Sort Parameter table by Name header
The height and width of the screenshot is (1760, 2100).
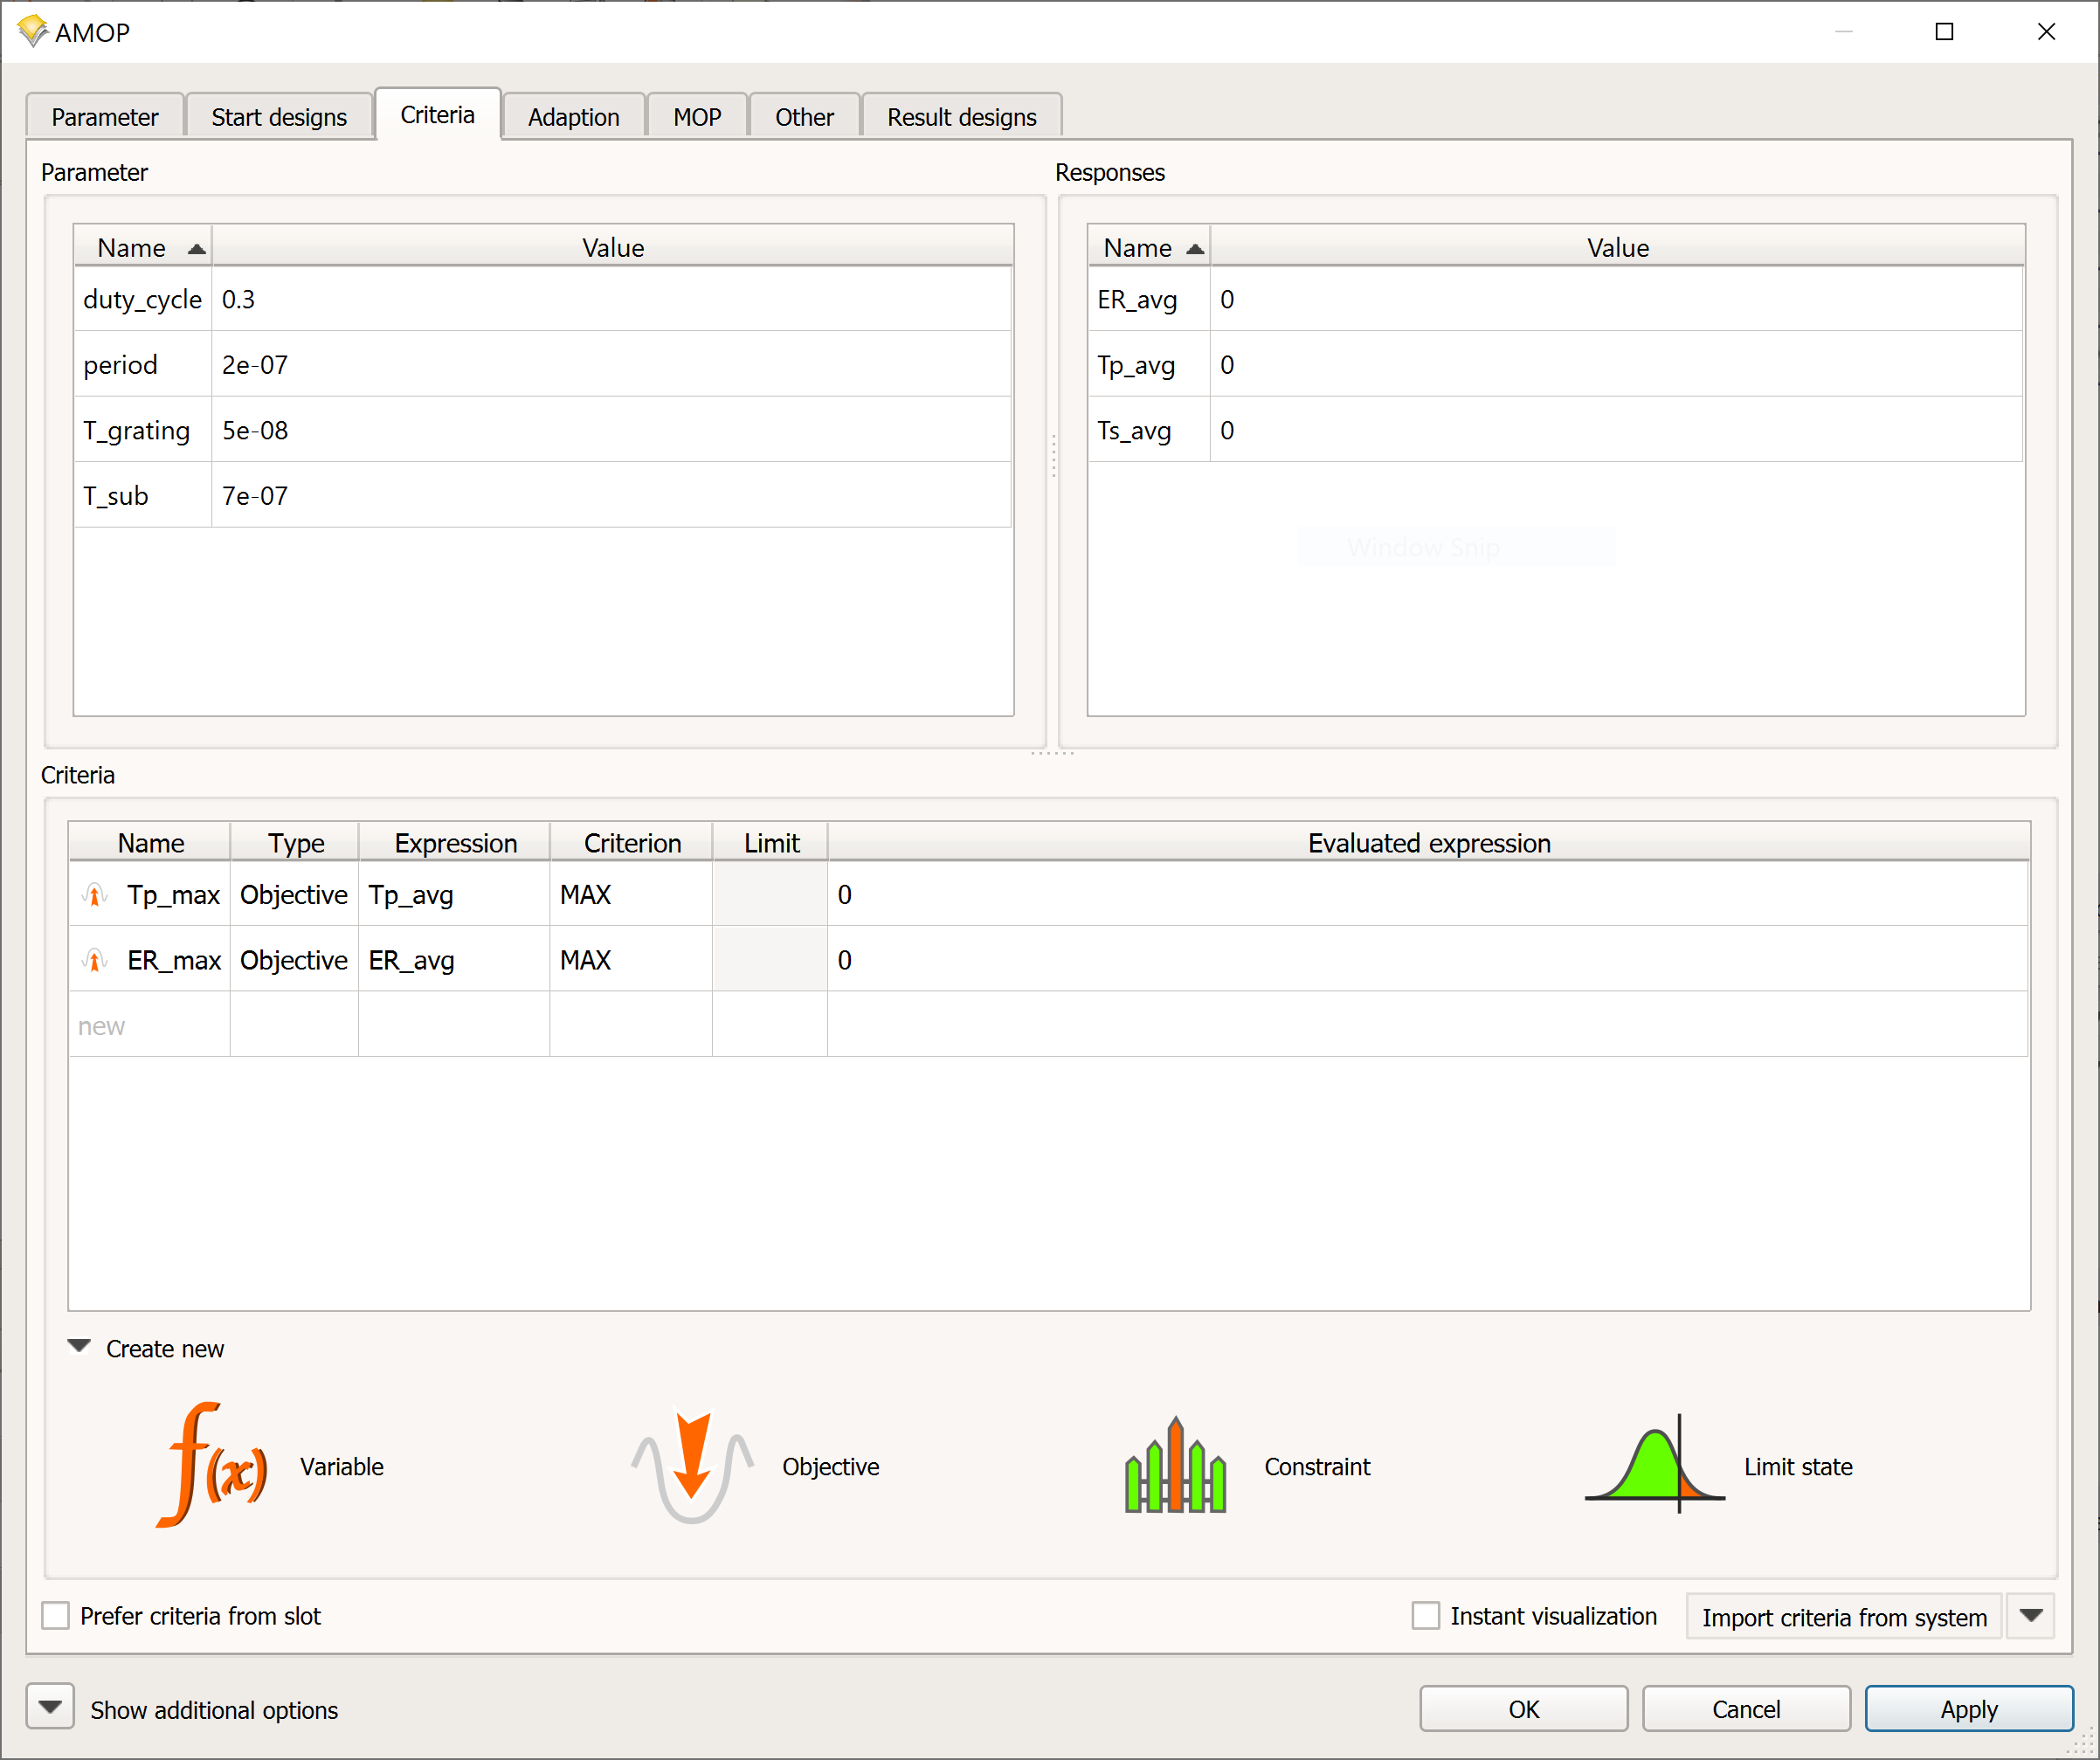(x=142, y=247)
